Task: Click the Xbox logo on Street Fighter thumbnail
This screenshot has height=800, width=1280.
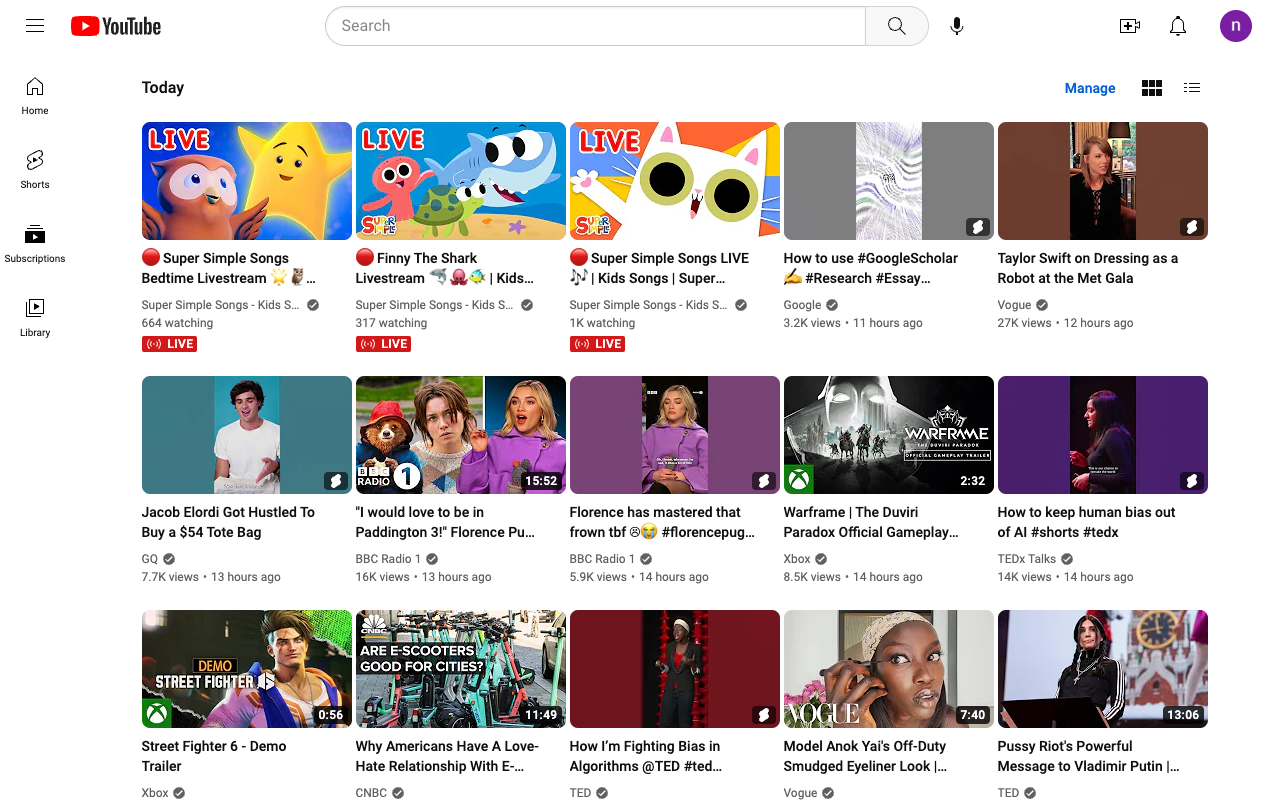Action: [157, 713]
